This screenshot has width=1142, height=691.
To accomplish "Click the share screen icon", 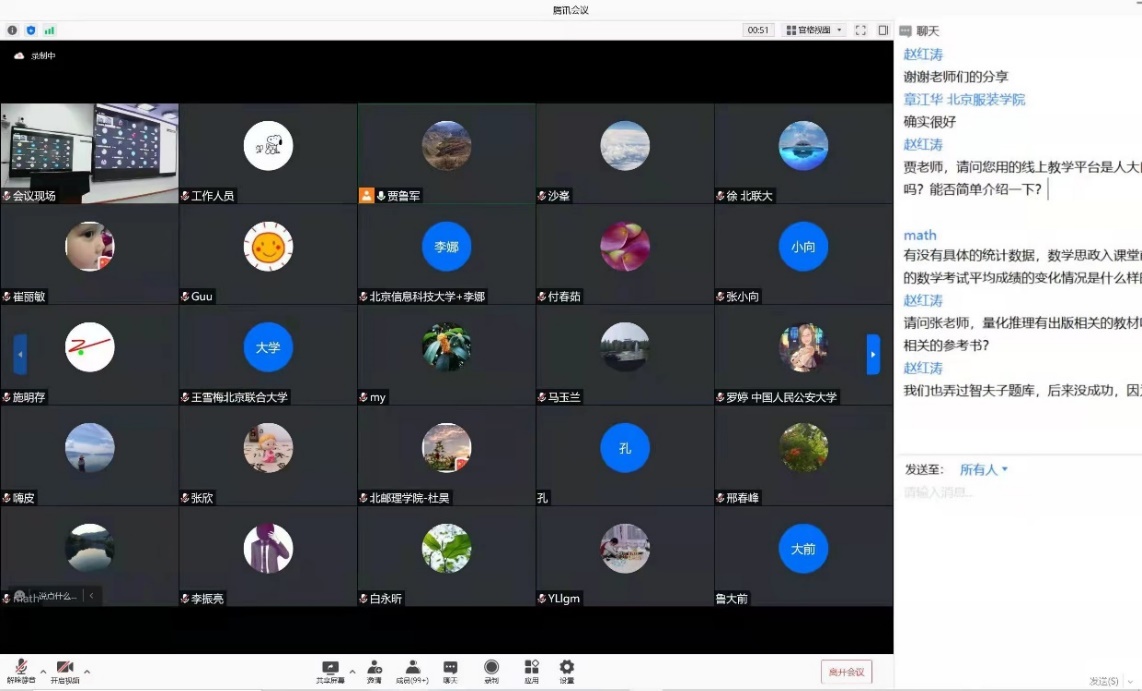I will [330, 668].
